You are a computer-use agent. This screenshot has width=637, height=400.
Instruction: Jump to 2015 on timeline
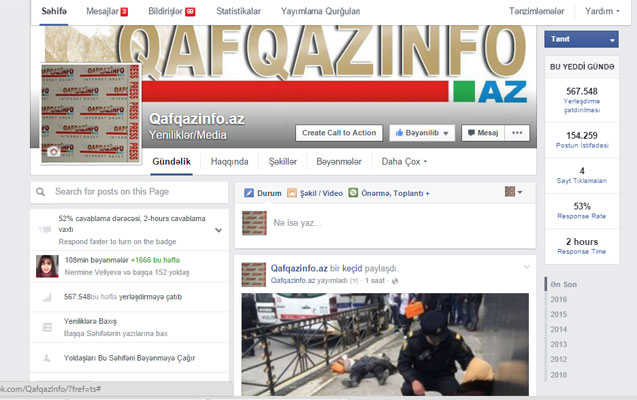coord(559,314)
